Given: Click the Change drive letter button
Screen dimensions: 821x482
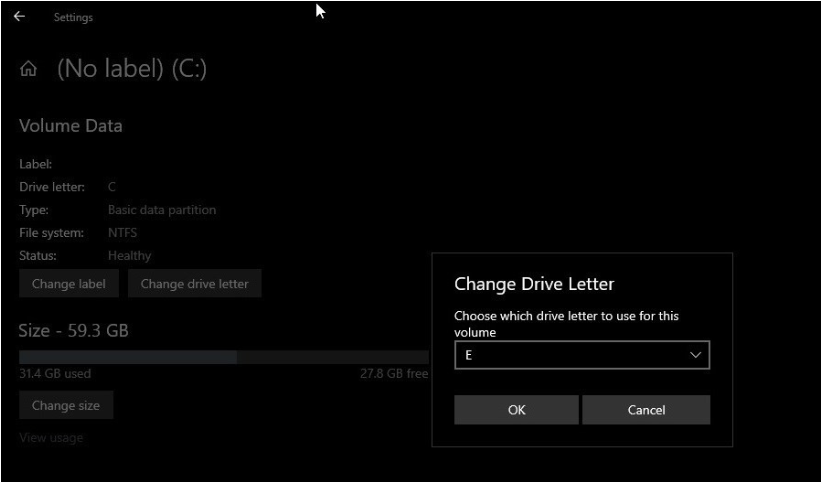Looking at the screenshot, I should tap(194, 284).
